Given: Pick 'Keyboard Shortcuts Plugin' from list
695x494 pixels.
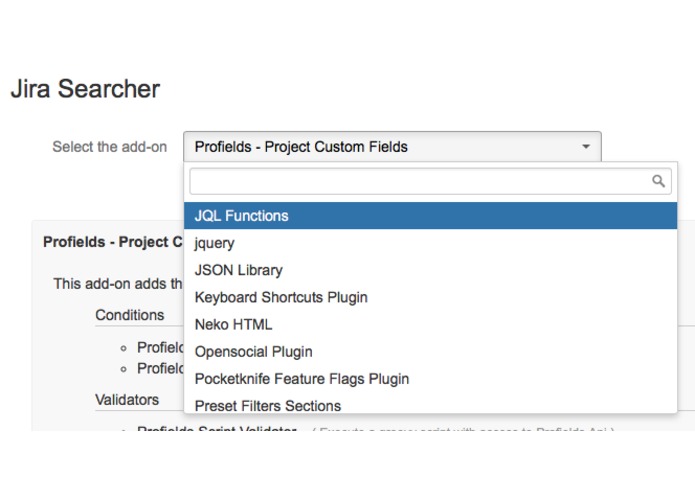Looking at the screenshot, I should pos(430,297).
